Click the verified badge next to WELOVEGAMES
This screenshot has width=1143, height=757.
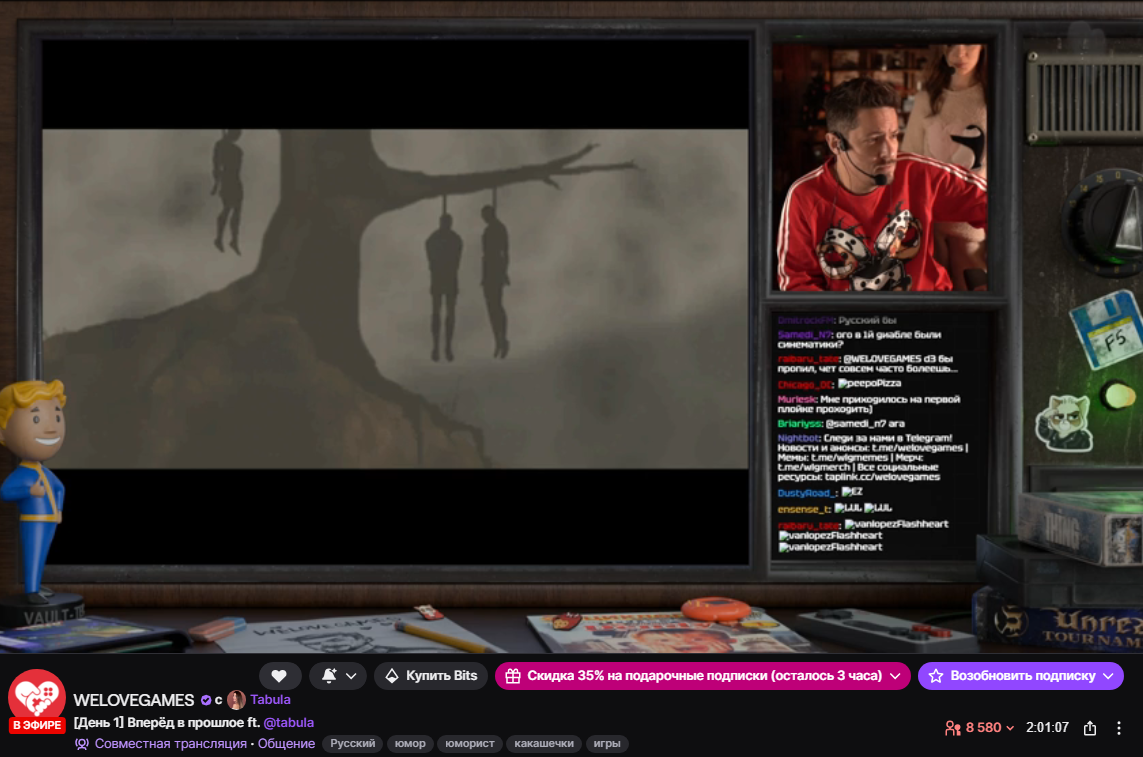coord(206,700)
